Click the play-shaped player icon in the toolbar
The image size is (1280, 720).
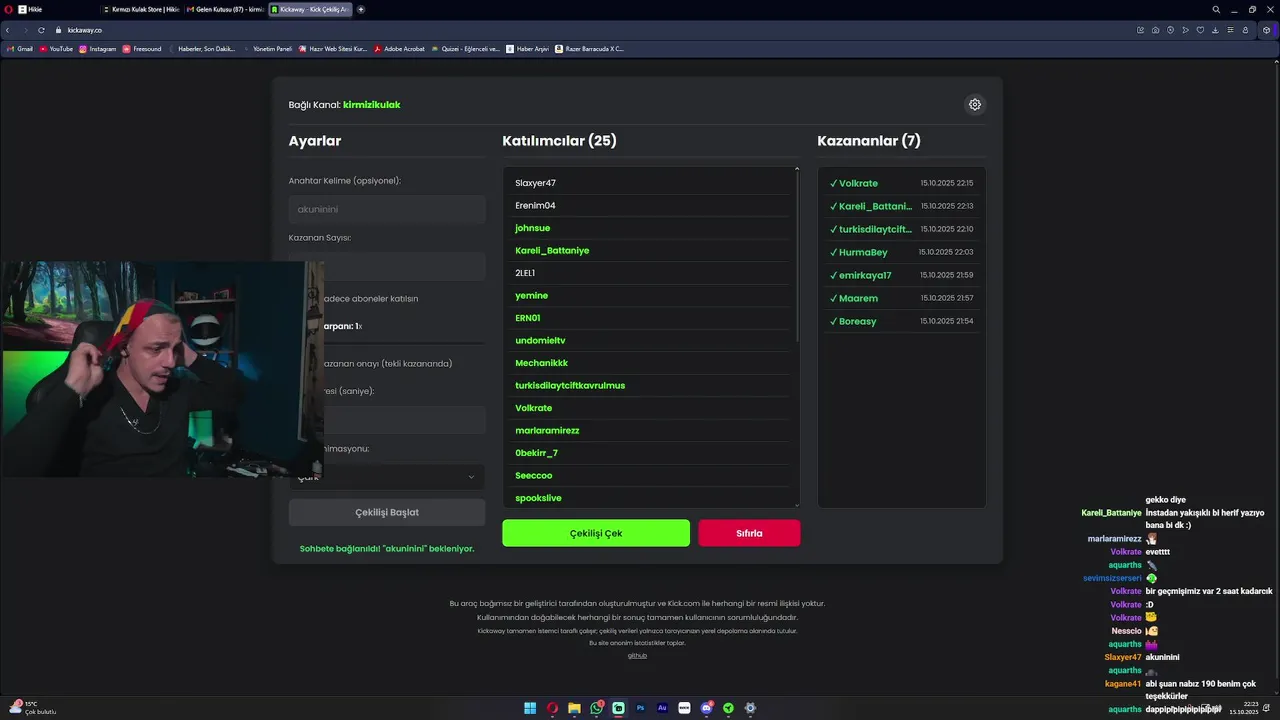tap(1185, 30)
